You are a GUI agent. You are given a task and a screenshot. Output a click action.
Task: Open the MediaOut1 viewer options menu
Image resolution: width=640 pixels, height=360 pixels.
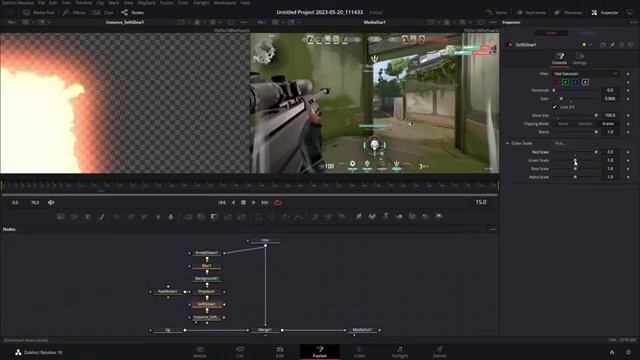[x=493, y=22]
